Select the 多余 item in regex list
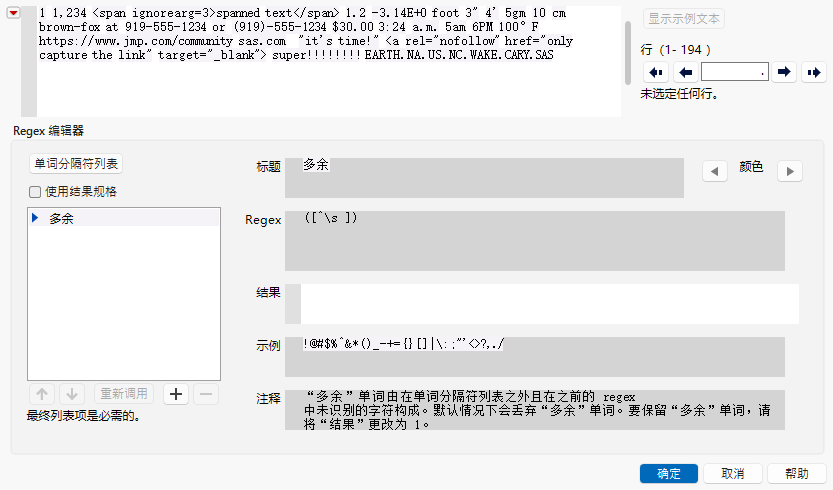The width and height of the screenshot is (833, 490). 124,218
